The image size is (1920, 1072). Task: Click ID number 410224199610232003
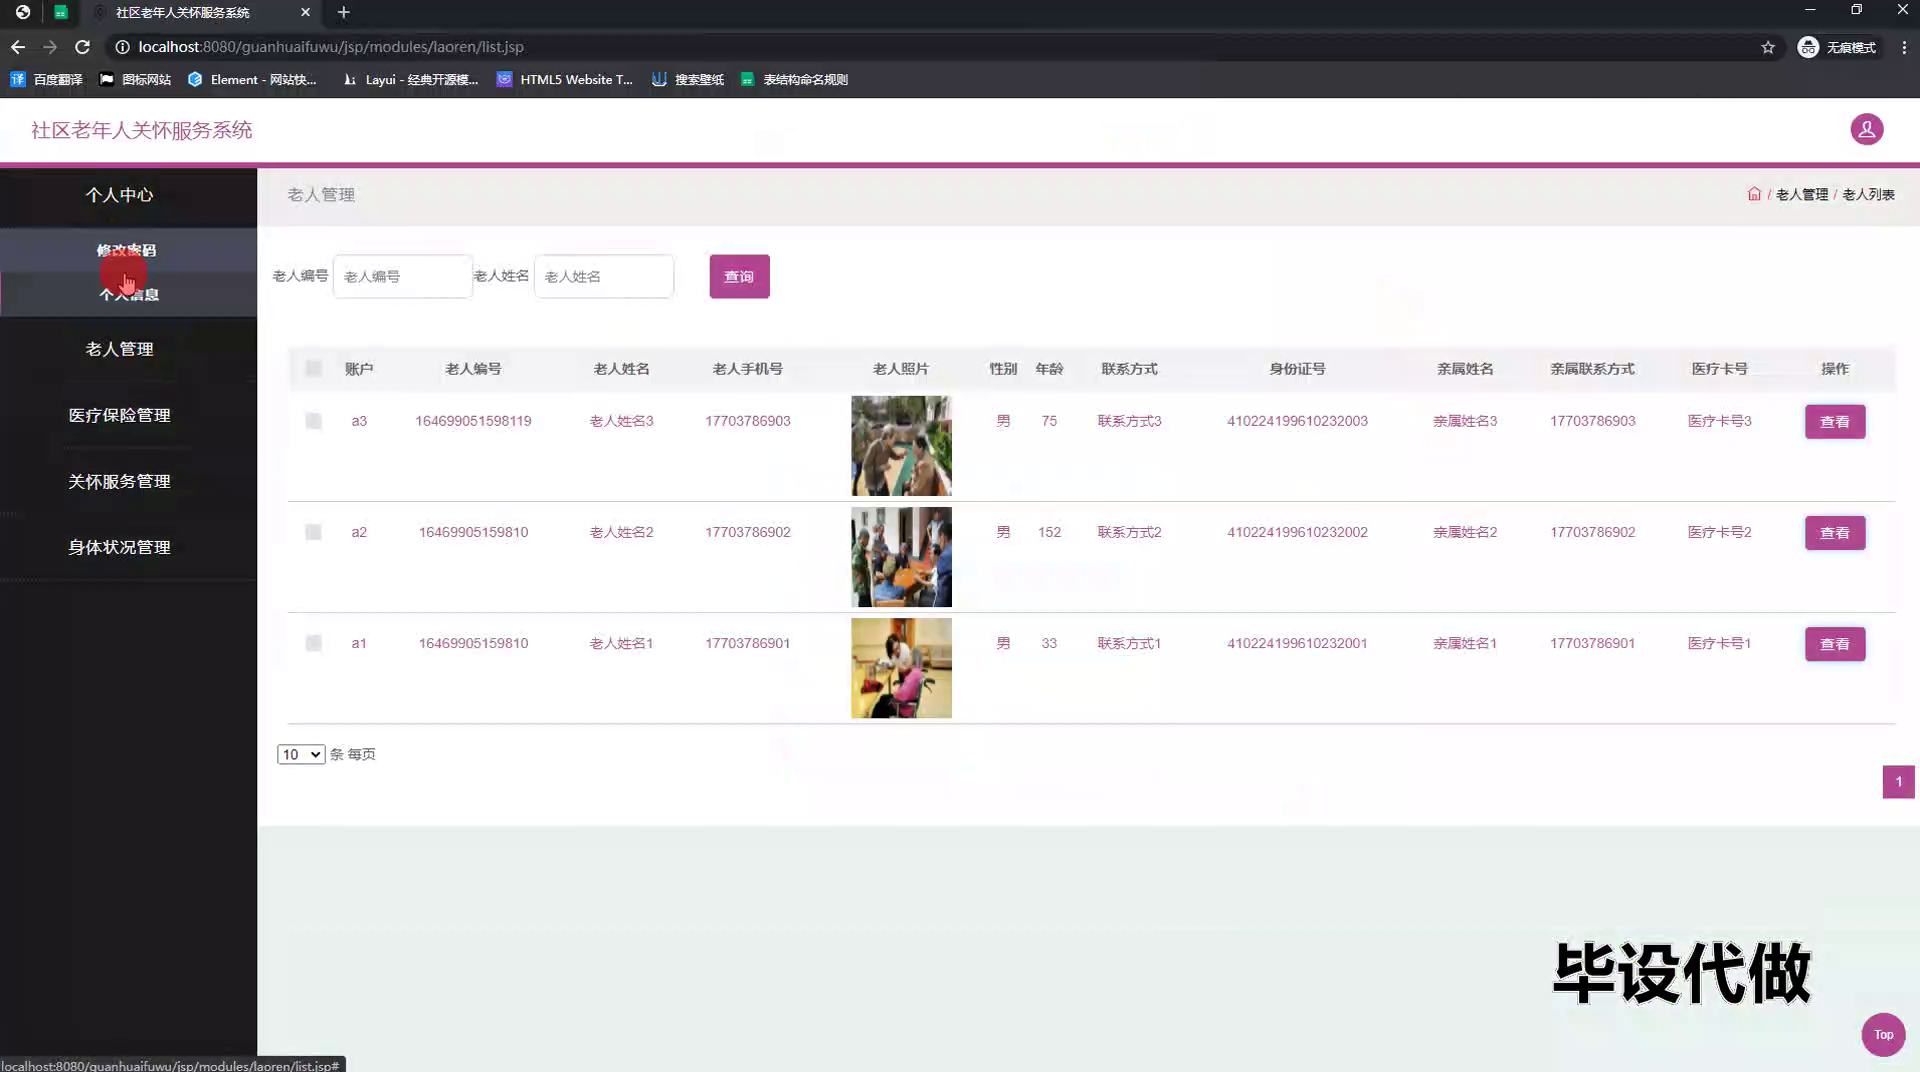pos(1297,421)
